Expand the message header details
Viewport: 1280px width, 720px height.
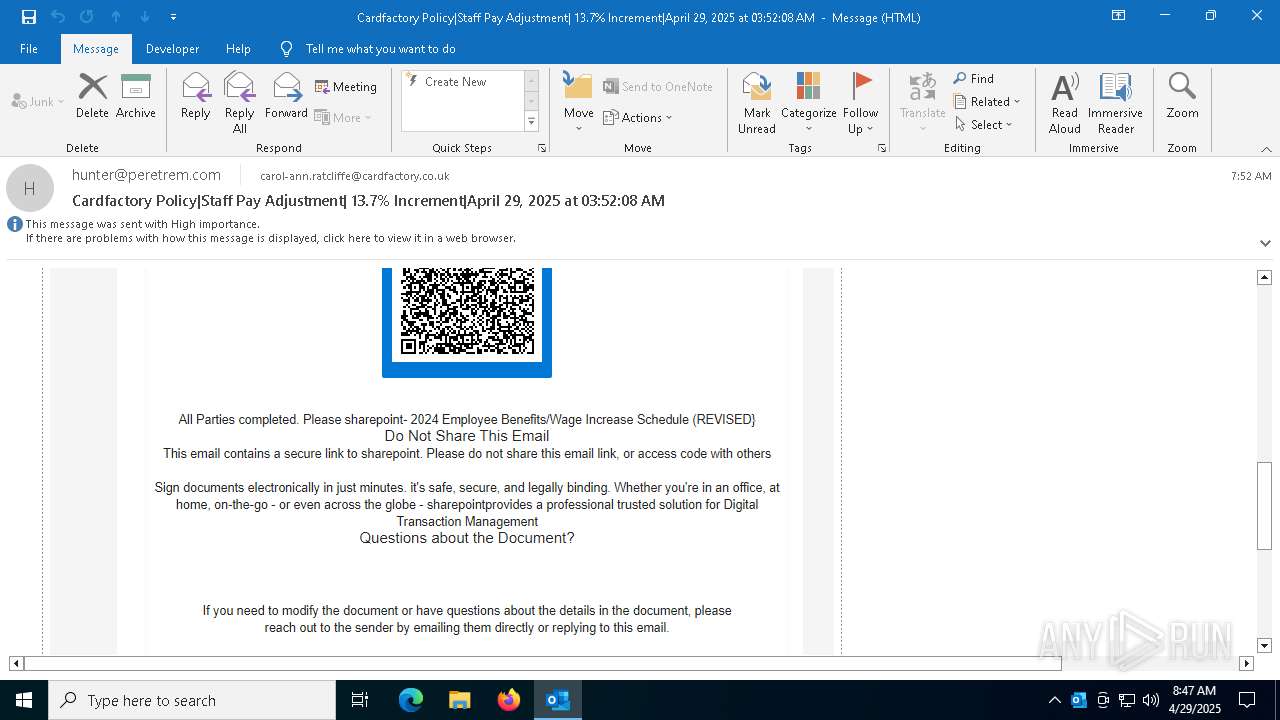1265,243
